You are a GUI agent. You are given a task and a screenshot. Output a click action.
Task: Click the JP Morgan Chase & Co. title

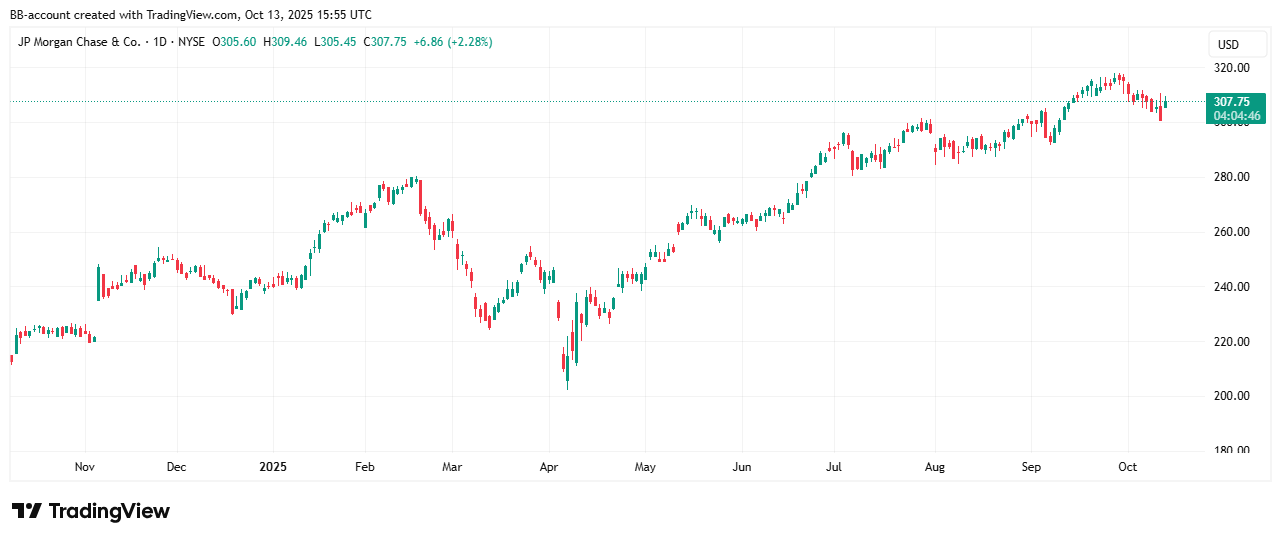pos(80,42)
